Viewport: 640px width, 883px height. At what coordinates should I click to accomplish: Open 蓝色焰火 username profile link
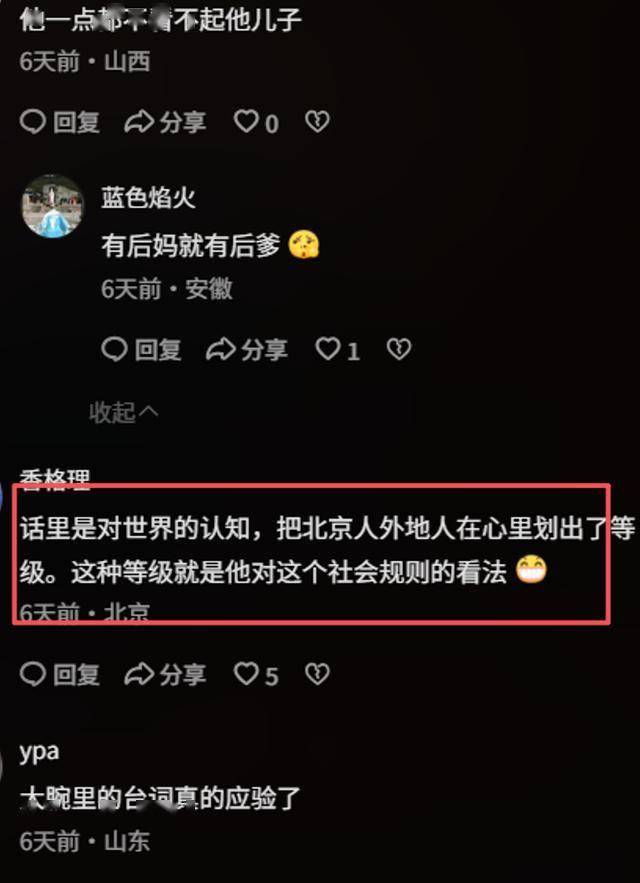149,198
